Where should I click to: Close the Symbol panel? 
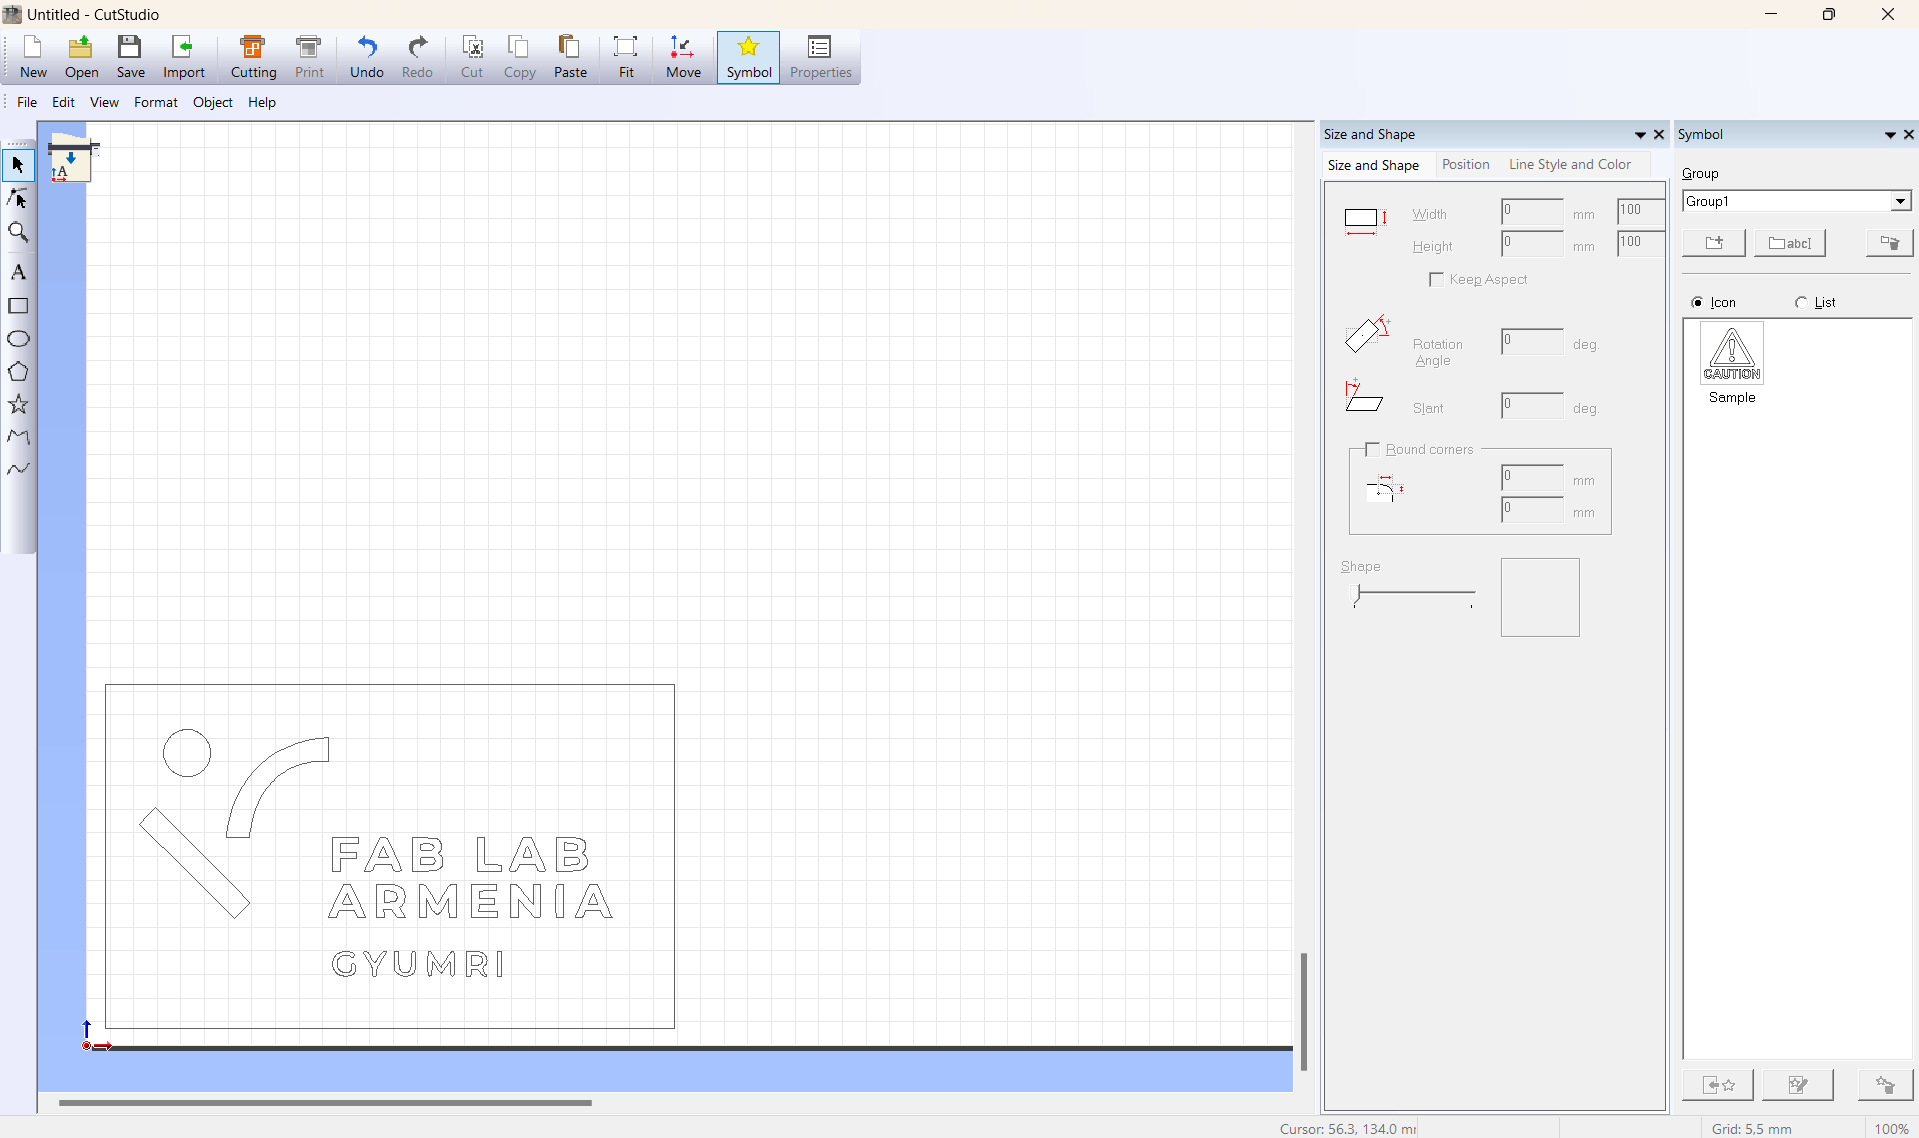coord(1908,135)
